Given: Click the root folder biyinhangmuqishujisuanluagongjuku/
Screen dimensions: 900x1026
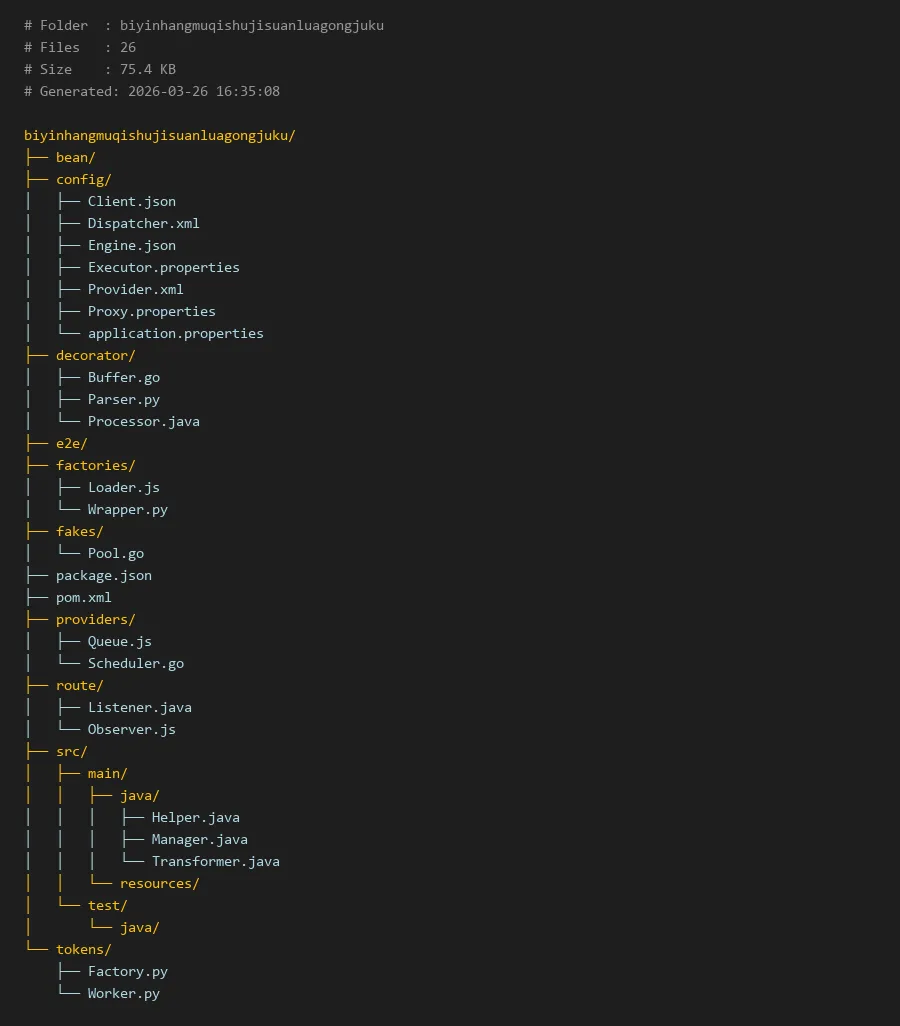Looking at the screenshot, I should (160, 135).
